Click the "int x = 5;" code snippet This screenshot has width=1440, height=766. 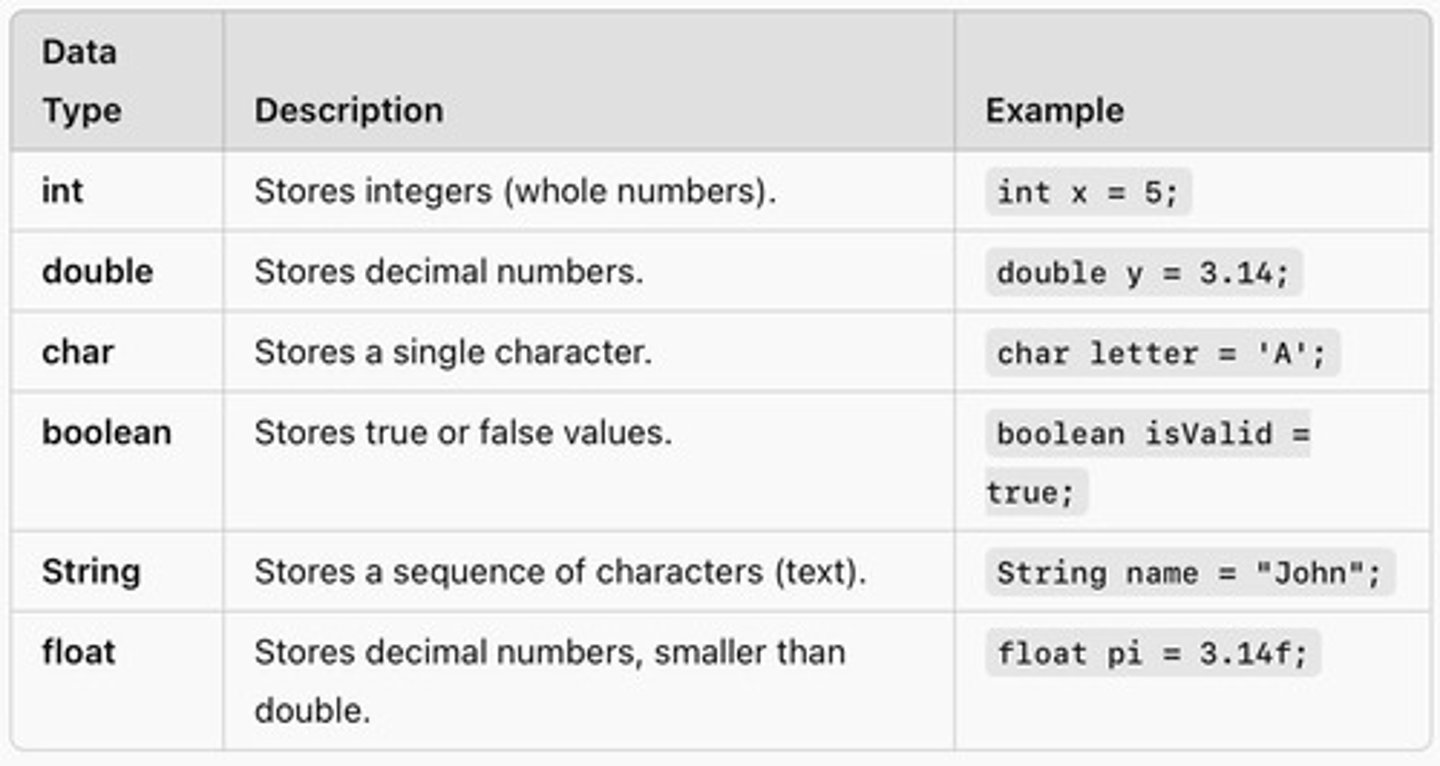coord(1088,192)
